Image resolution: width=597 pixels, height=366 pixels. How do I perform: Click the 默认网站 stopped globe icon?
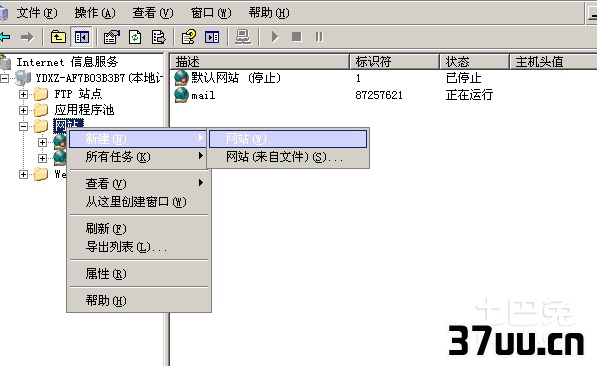click(x=181, y=78)
